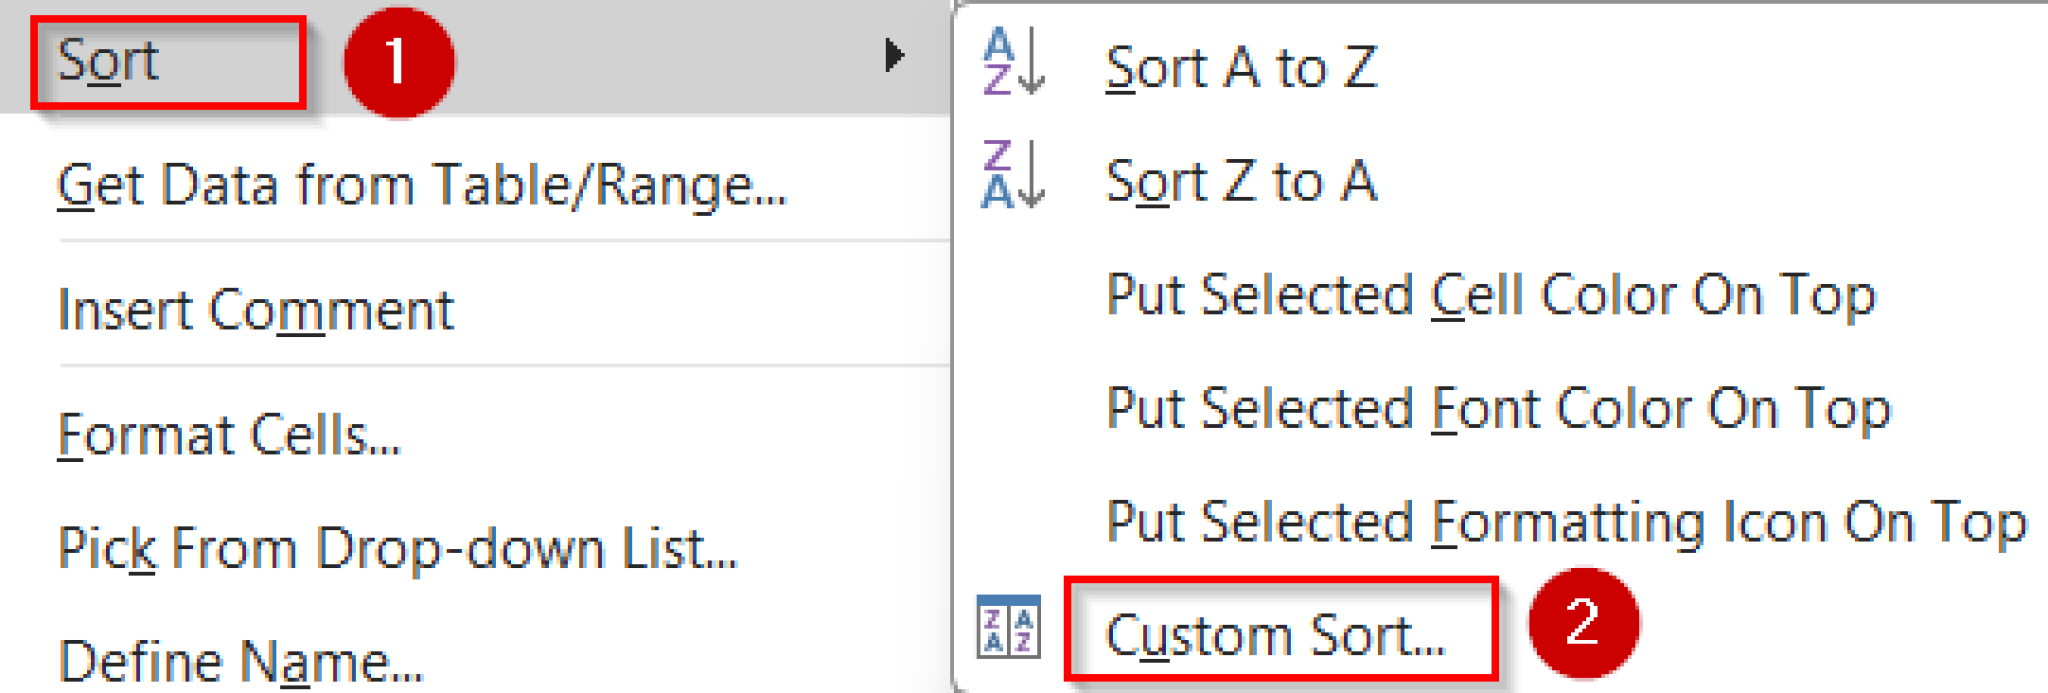The width and height of the screenshot is (2048, 693).
Task: Choose Get Data from Table/Range
Action: (x=422, y=186)
